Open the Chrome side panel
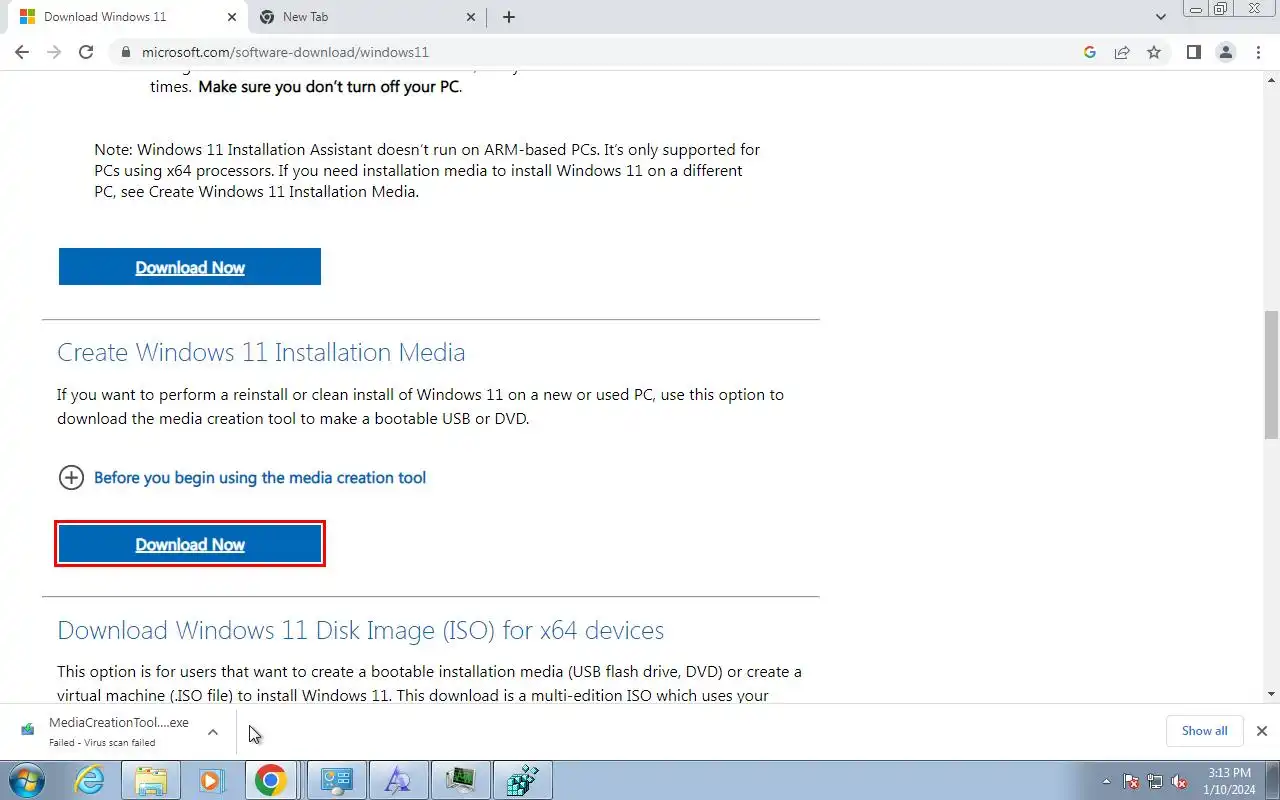Image resolution: width=1280 pixels, height=800 pixels. click(1193, 52)
